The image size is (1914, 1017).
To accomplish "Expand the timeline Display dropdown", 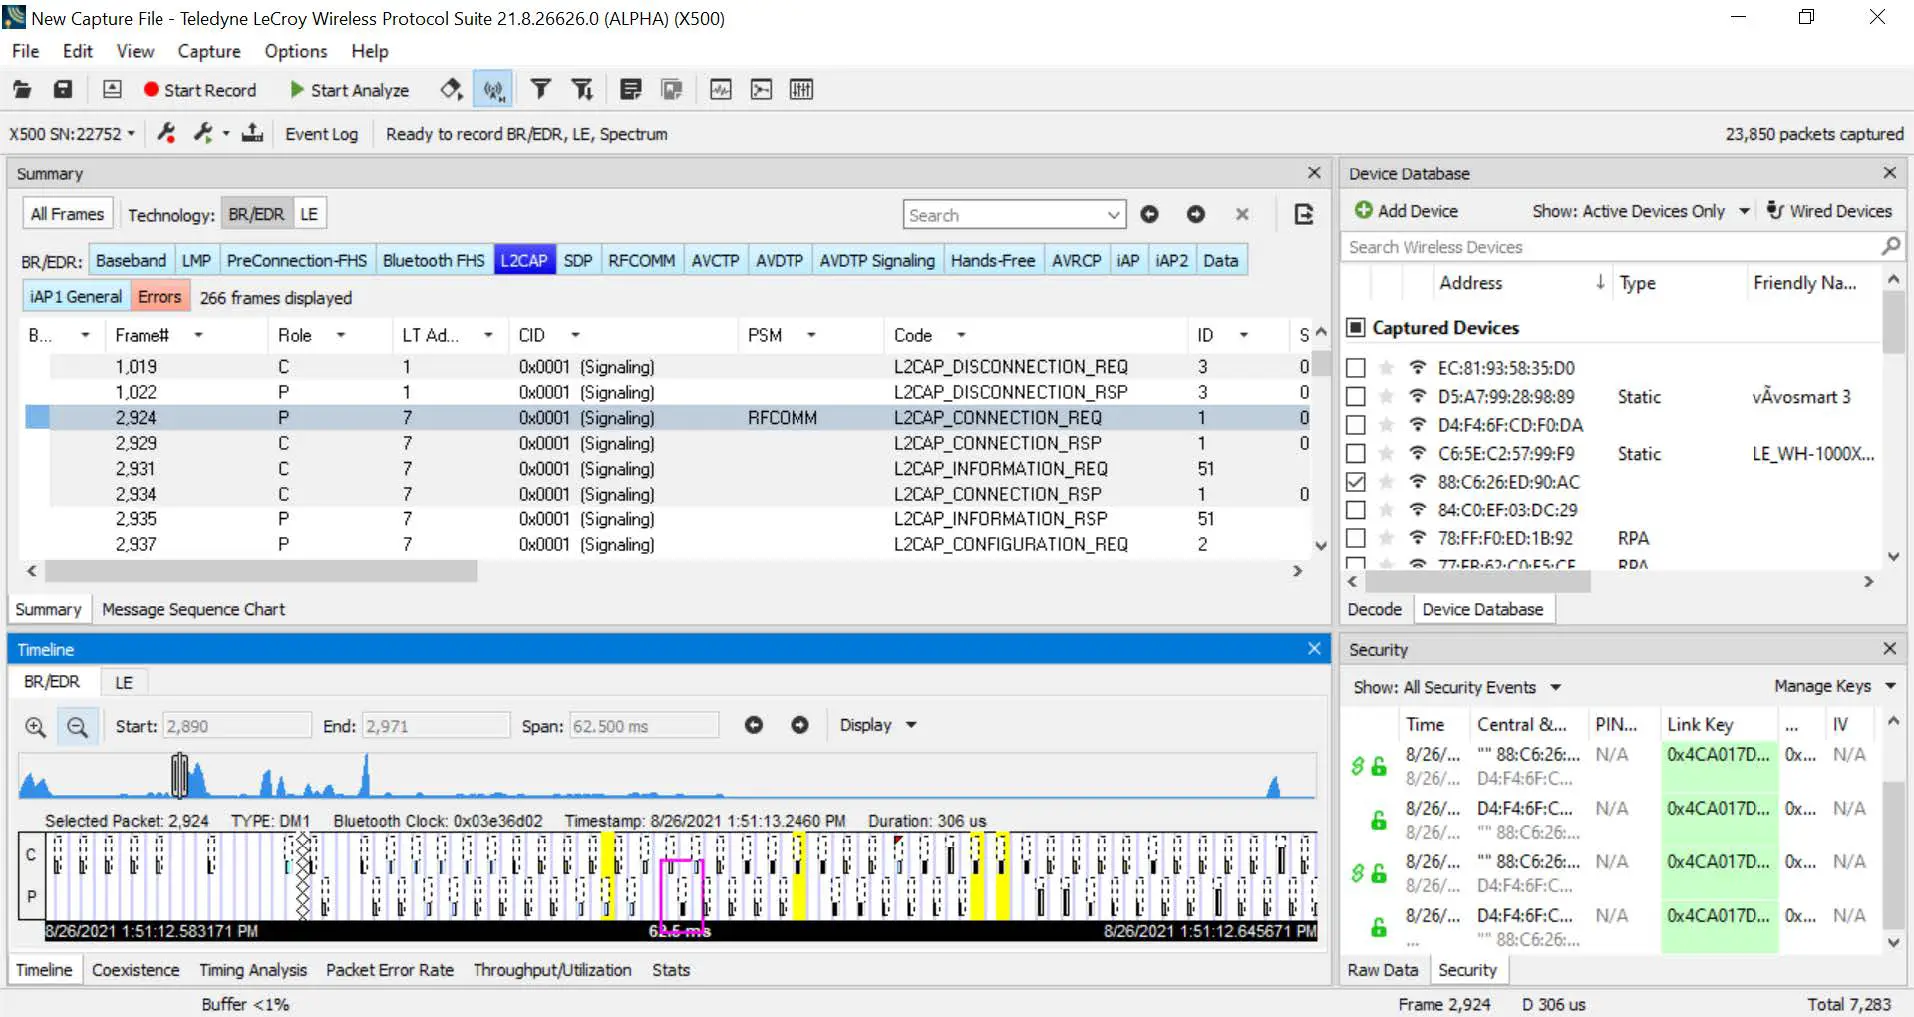I will 877,725.
